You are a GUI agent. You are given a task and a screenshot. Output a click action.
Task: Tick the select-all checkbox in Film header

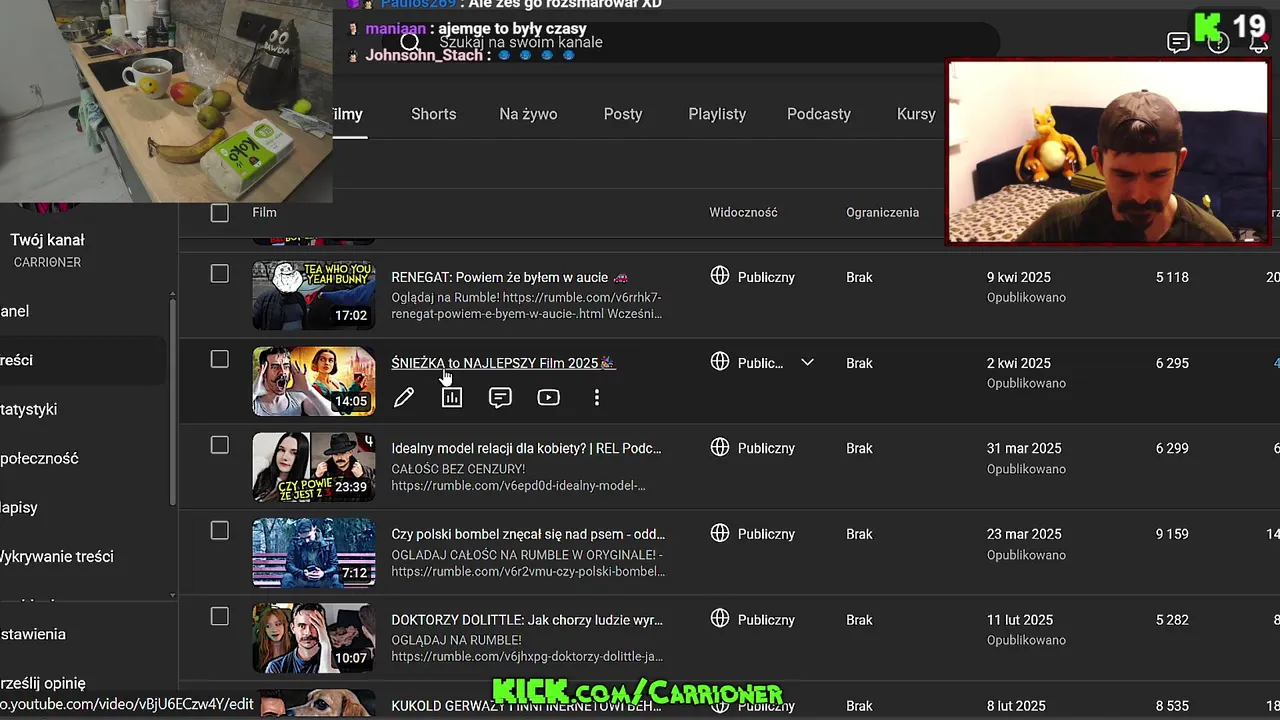tap(220, 212)
